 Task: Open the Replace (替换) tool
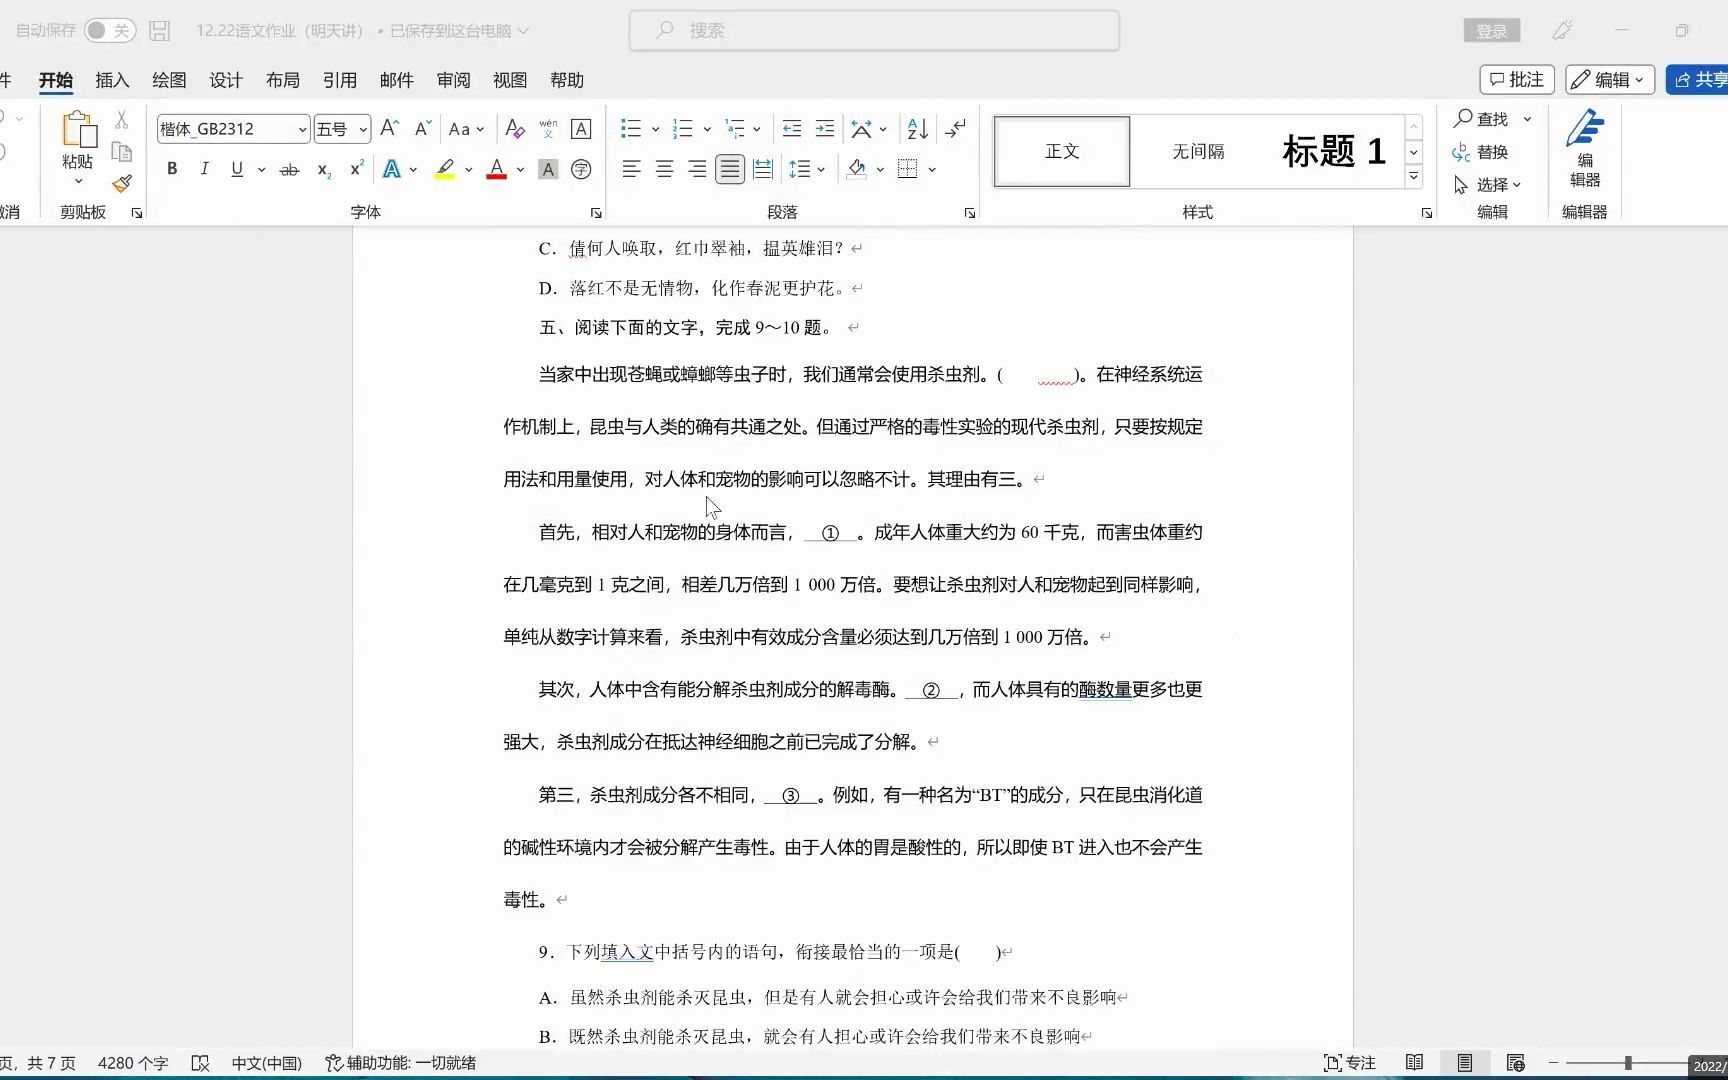(1480, 152)
